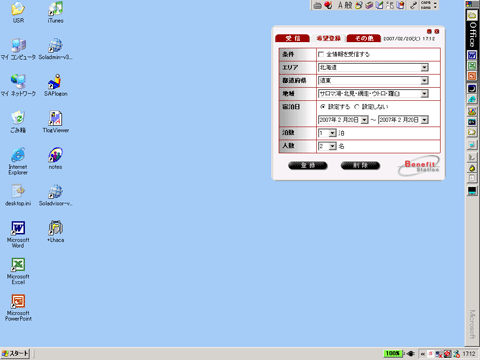The width and height of the screenshot is (480, 360).
Task: Switch to the 受信 tab
Action: (x=292, y=38)
